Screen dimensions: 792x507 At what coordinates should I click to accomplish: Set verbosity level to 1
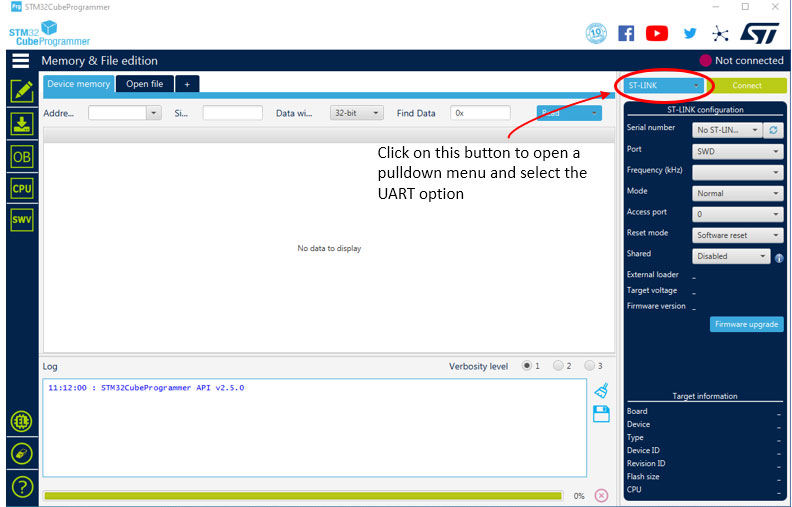click(528, 366)
